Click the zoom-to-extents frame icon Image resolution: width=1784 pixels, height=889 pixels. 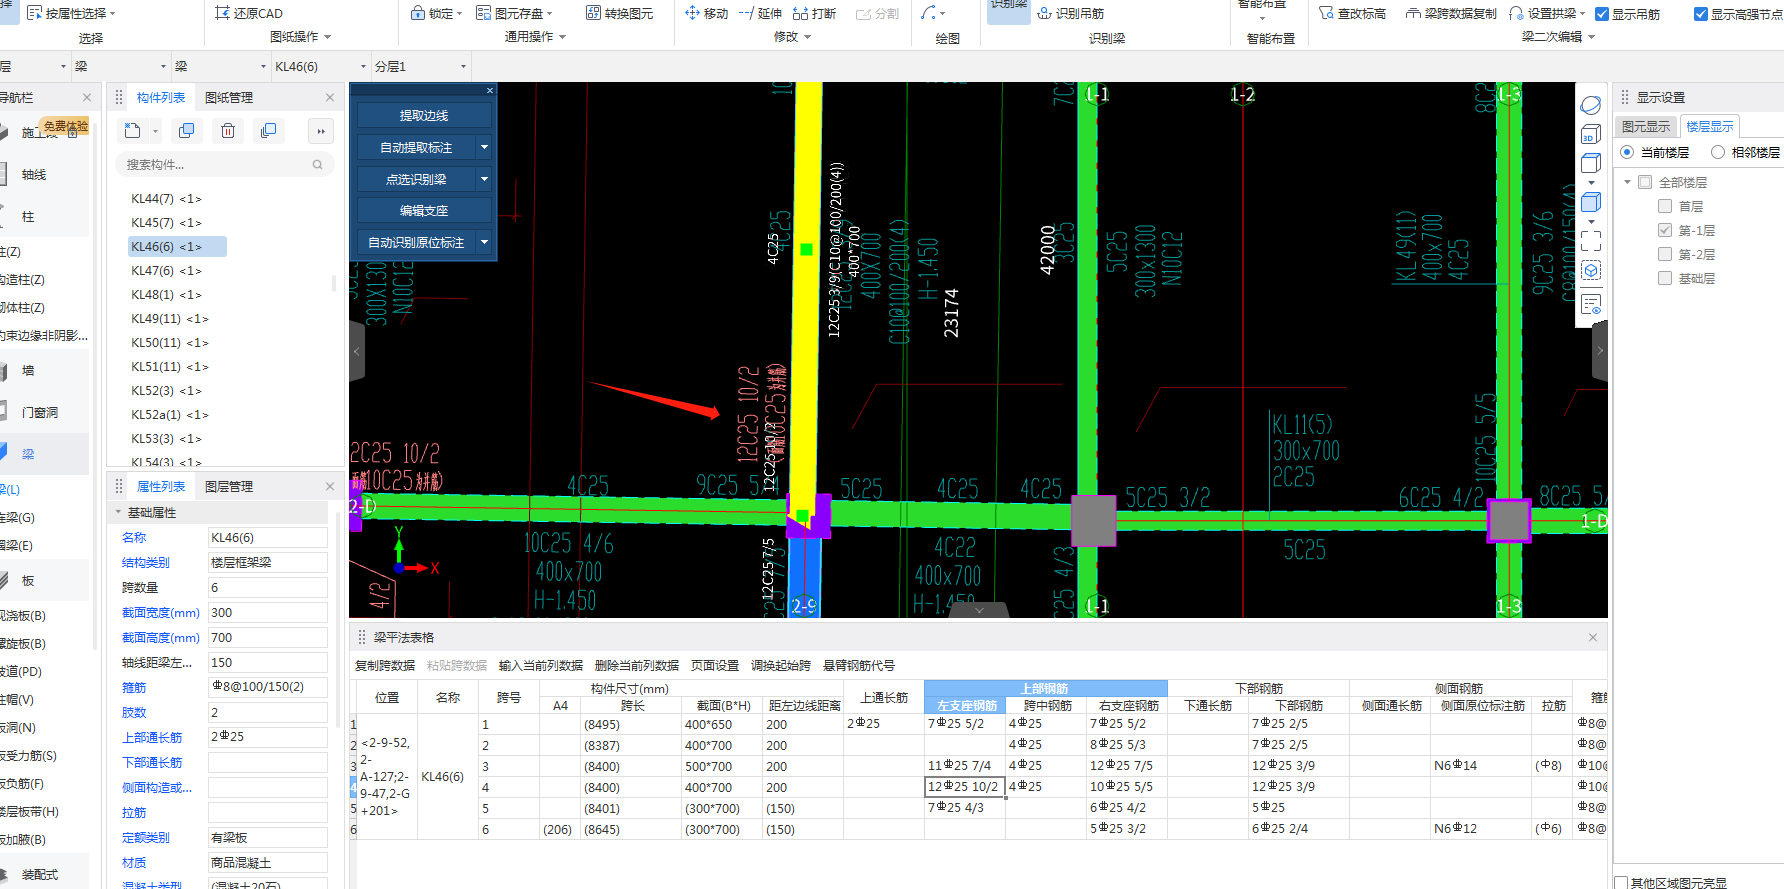(x=1591, y=241)
